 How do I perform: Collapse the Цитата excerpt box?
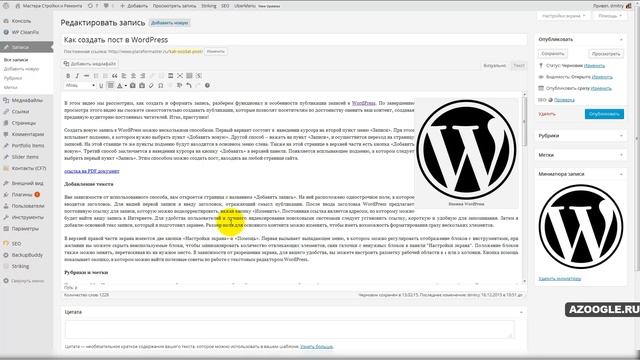[521, 312]
